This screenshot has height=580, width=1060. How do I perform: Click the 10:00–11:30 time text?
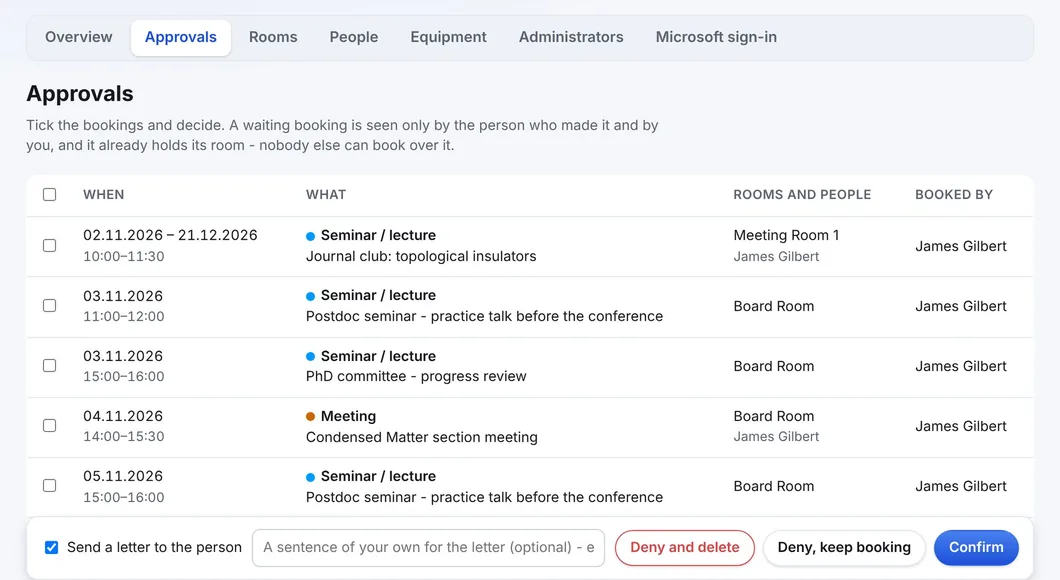point(124,256)
